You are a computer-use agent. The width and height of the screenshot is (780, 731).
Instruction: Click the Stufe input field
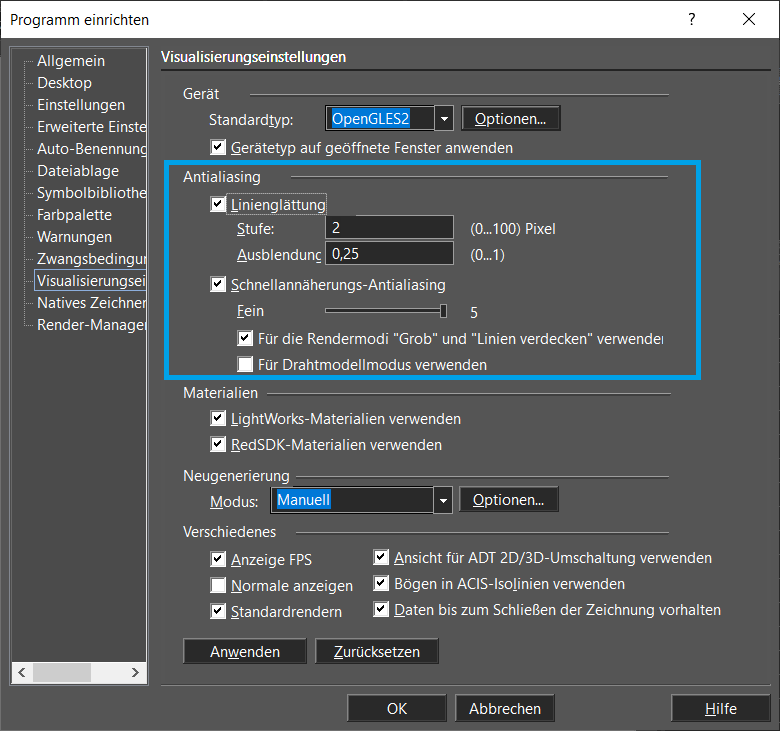click(x=389, y=228)
